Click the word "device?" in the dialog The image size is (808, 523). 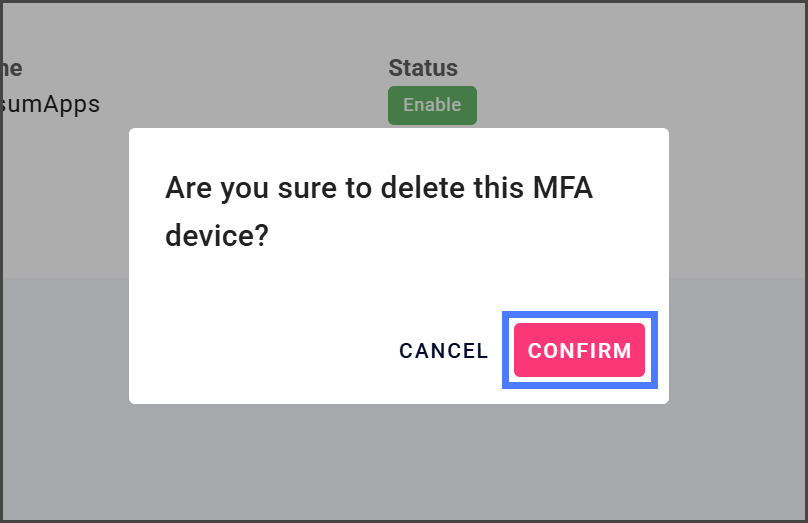coord(216,236)
